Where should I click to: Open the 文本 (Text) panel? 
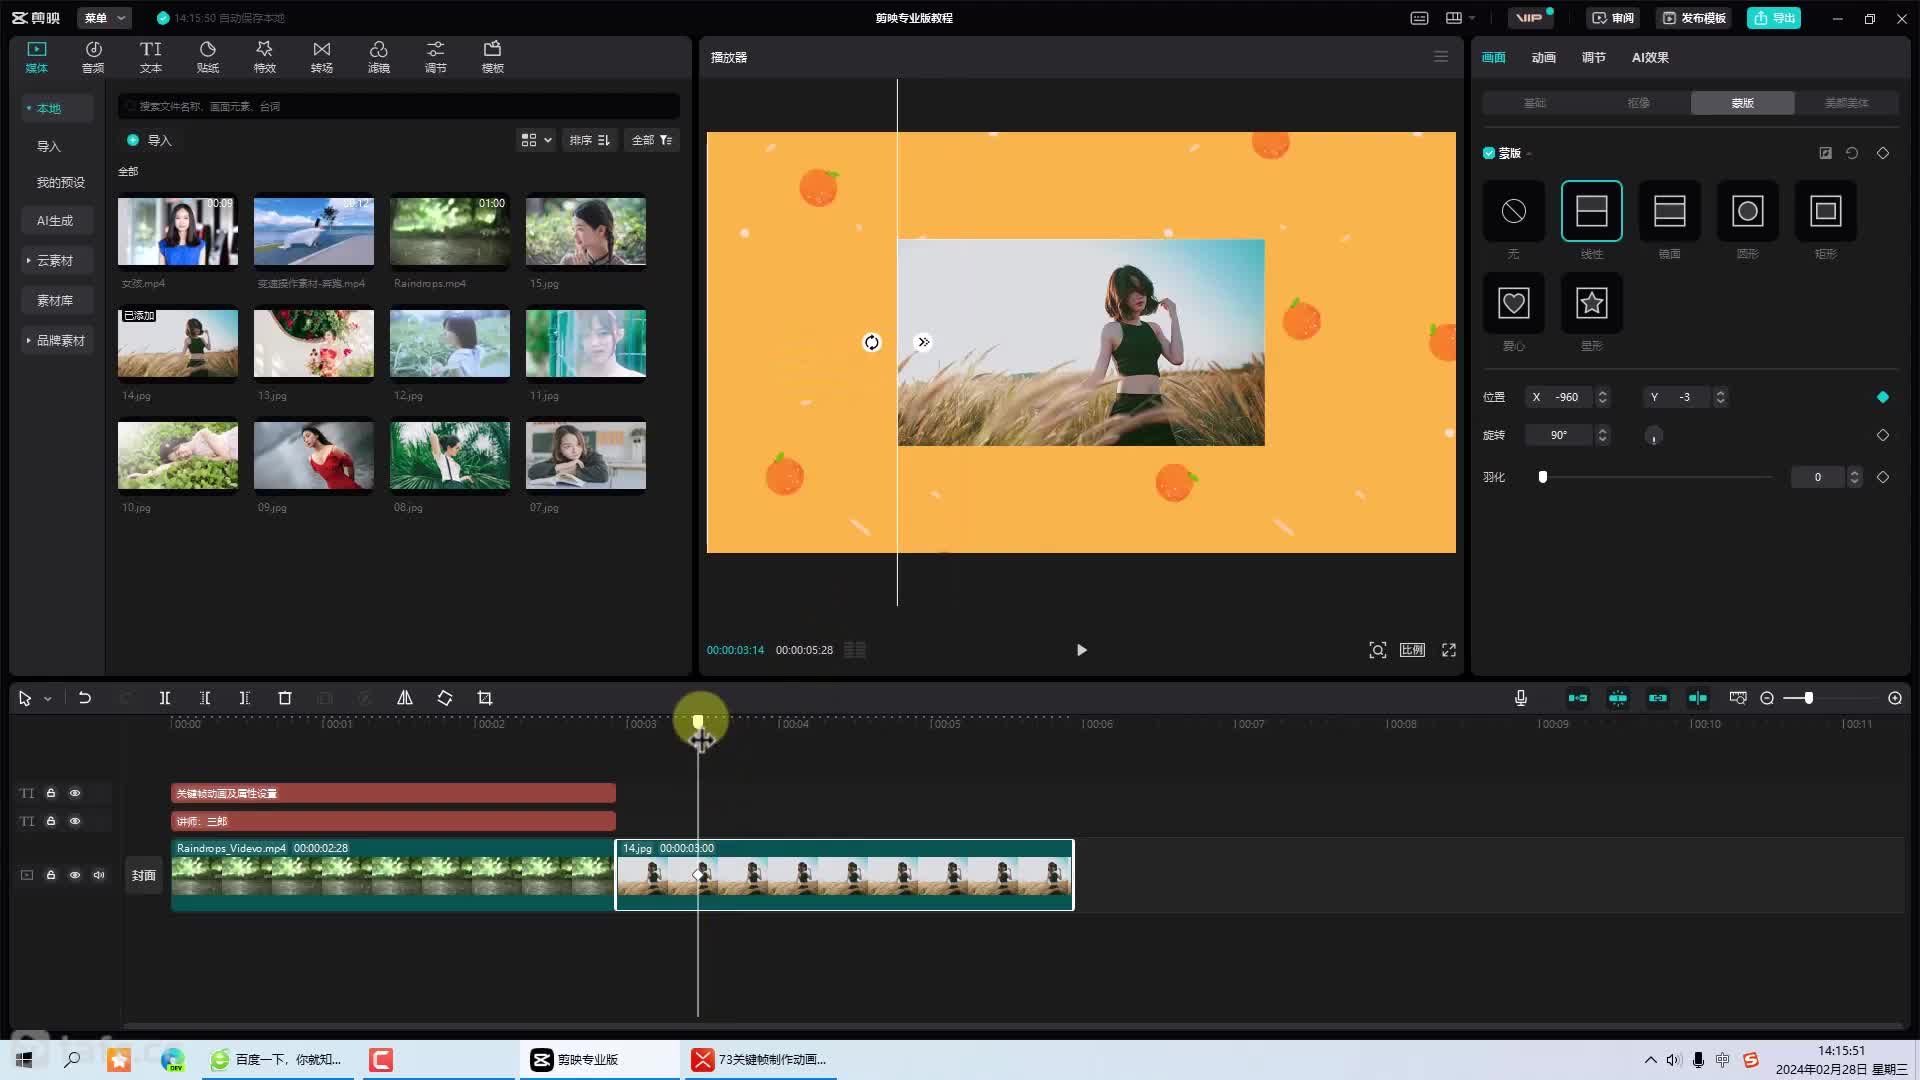151,57
